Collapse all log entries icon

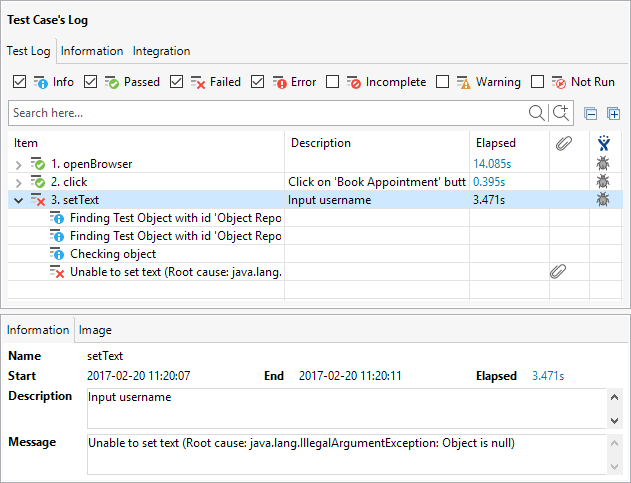[x=591, y=114]
